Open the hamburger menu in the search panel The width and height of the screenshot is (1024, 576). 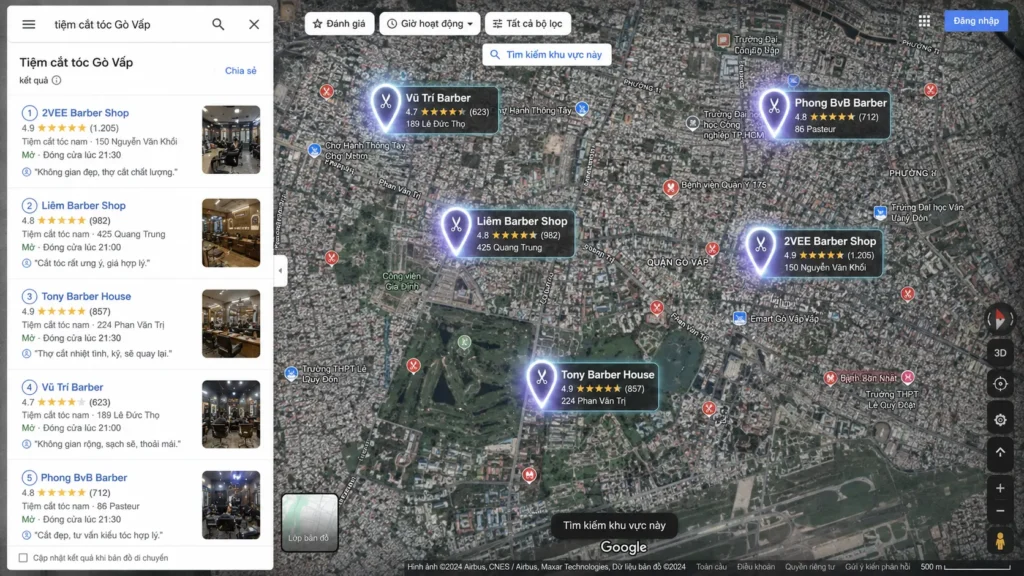click(29, 24)
